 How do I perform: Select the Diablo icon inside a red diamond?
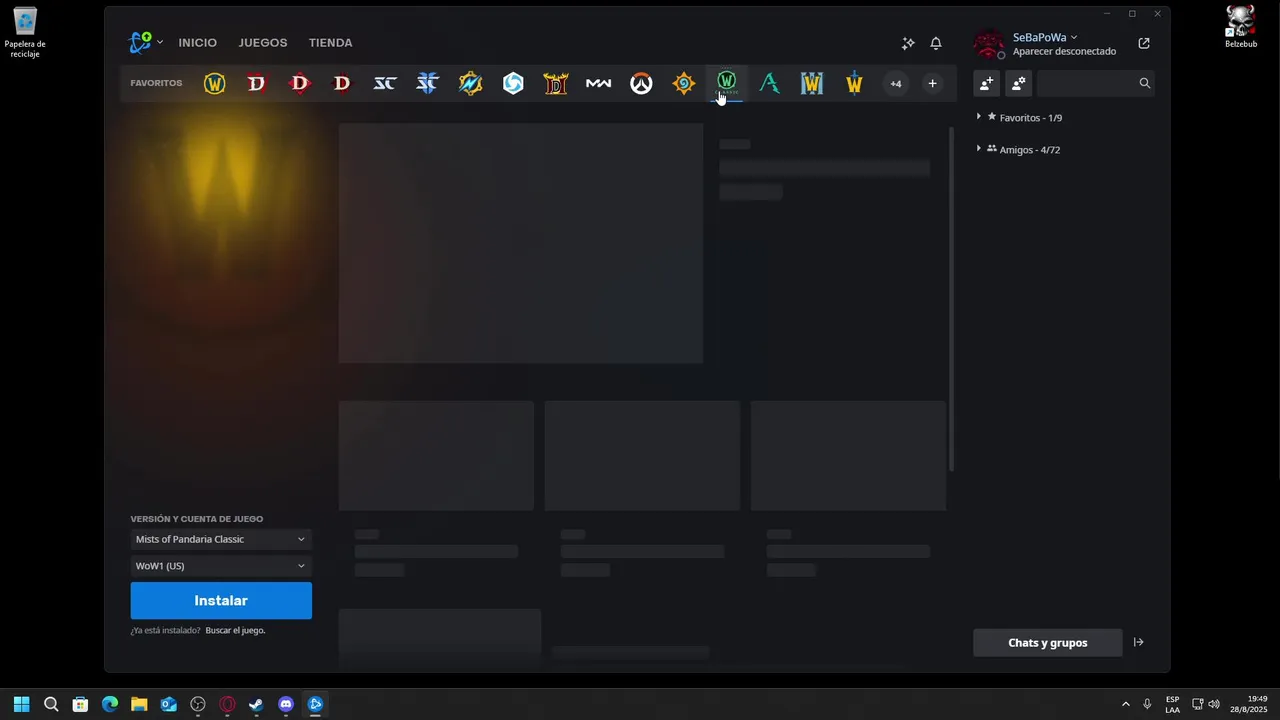click(x=299, y=84)
